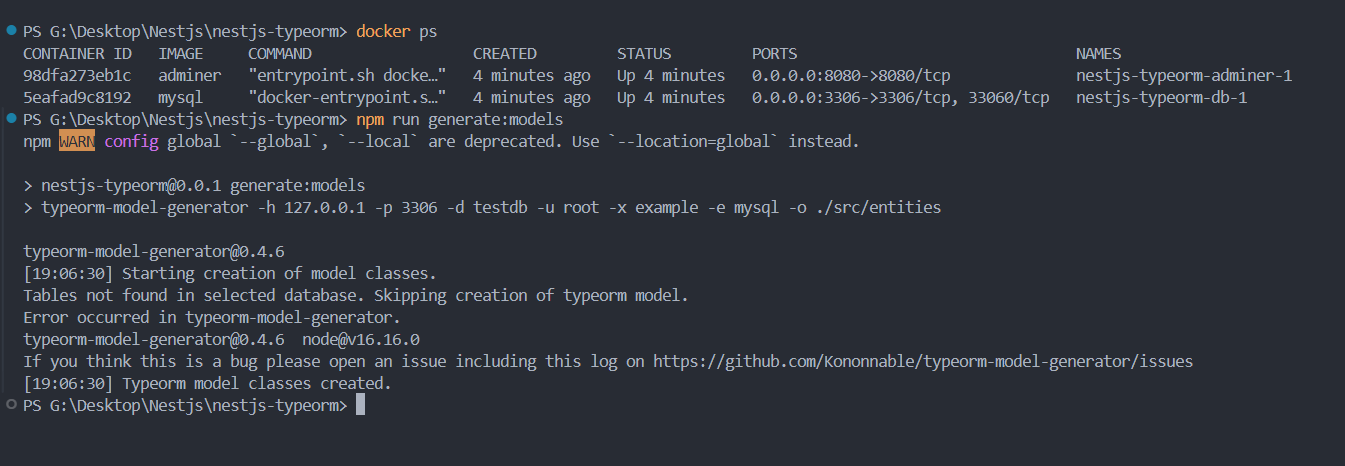The image size is (1345, 466).
Task: Select the nestjs-typeorm-adminer-1 container name
Action: (1184, 76)
